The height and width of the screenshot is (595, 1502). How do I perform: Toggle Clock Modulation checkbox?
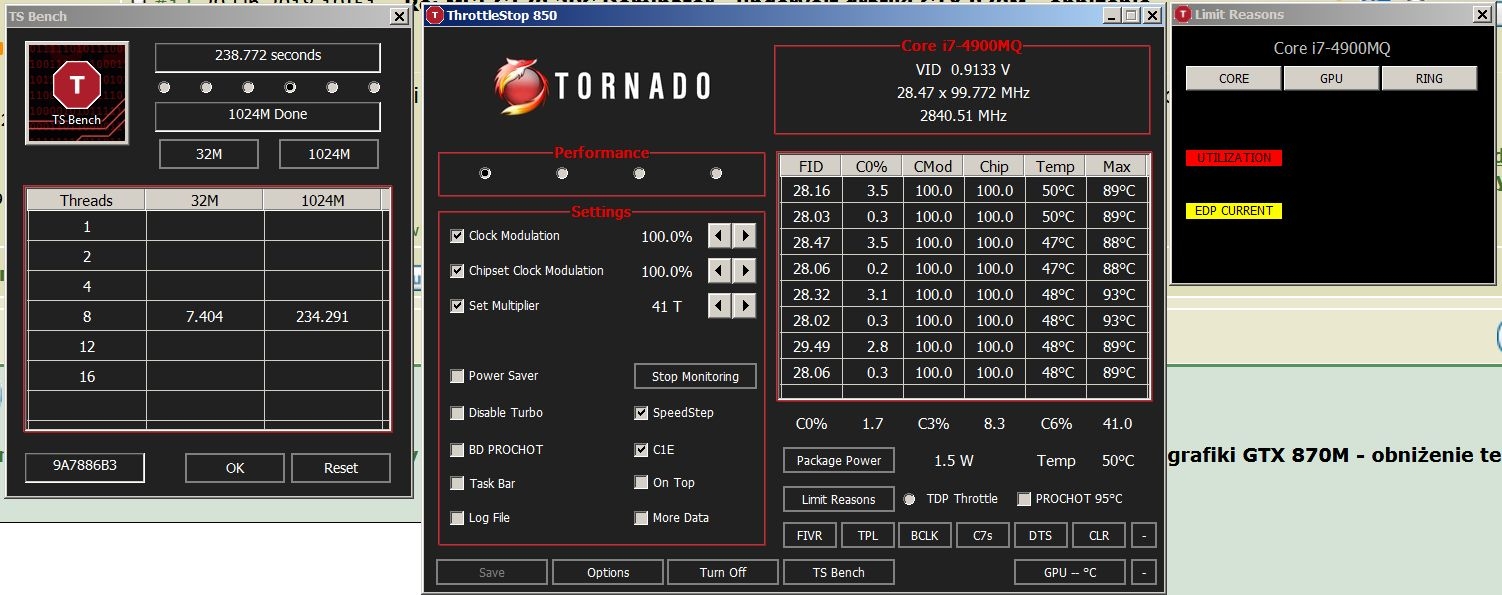pyautogui.click(x=457, y=236)
